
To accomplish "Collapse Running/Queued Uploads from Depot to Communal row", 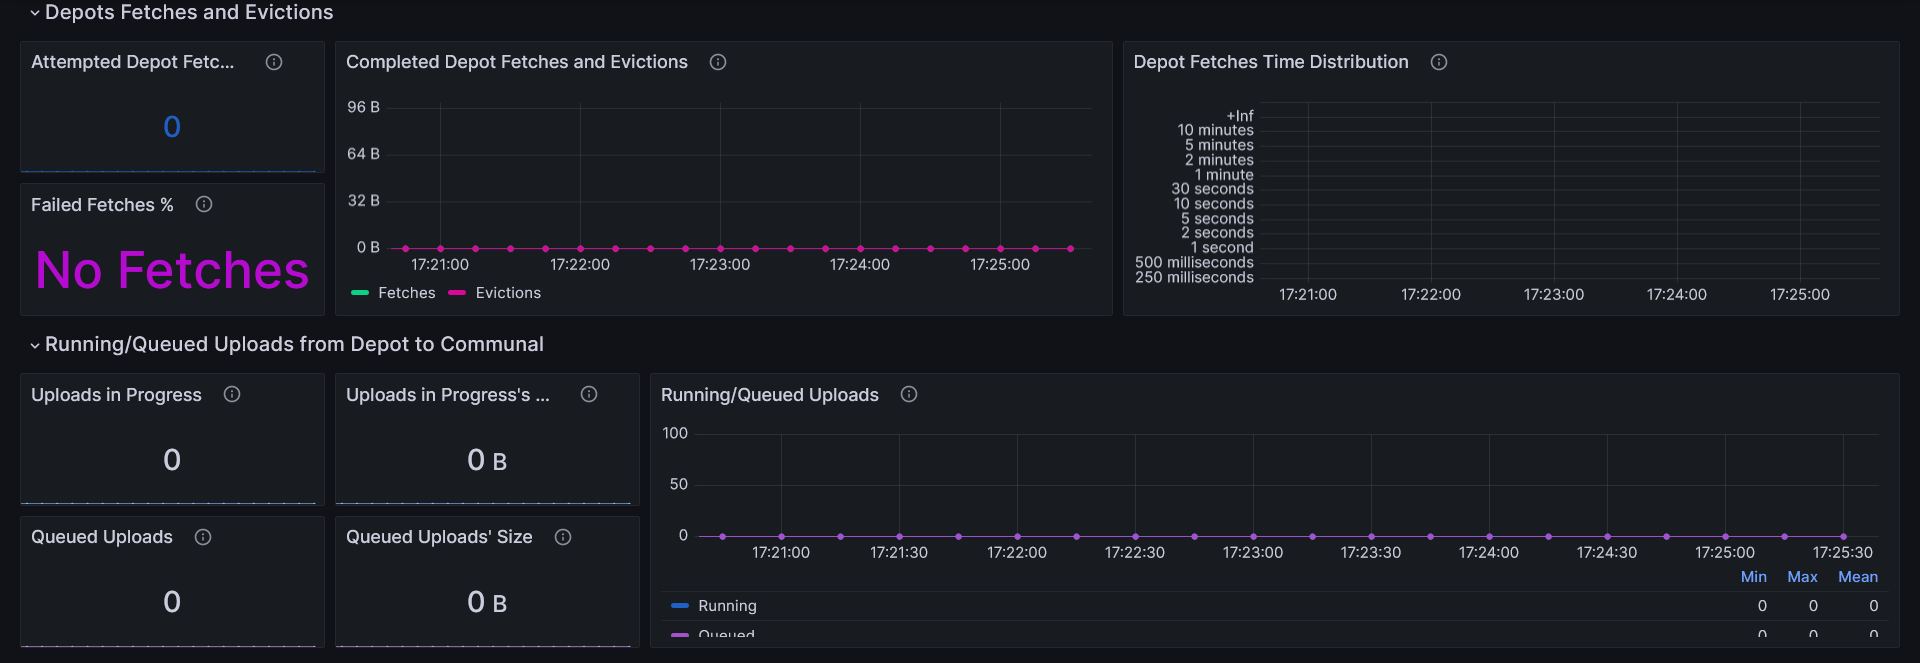I will (35, 345).
